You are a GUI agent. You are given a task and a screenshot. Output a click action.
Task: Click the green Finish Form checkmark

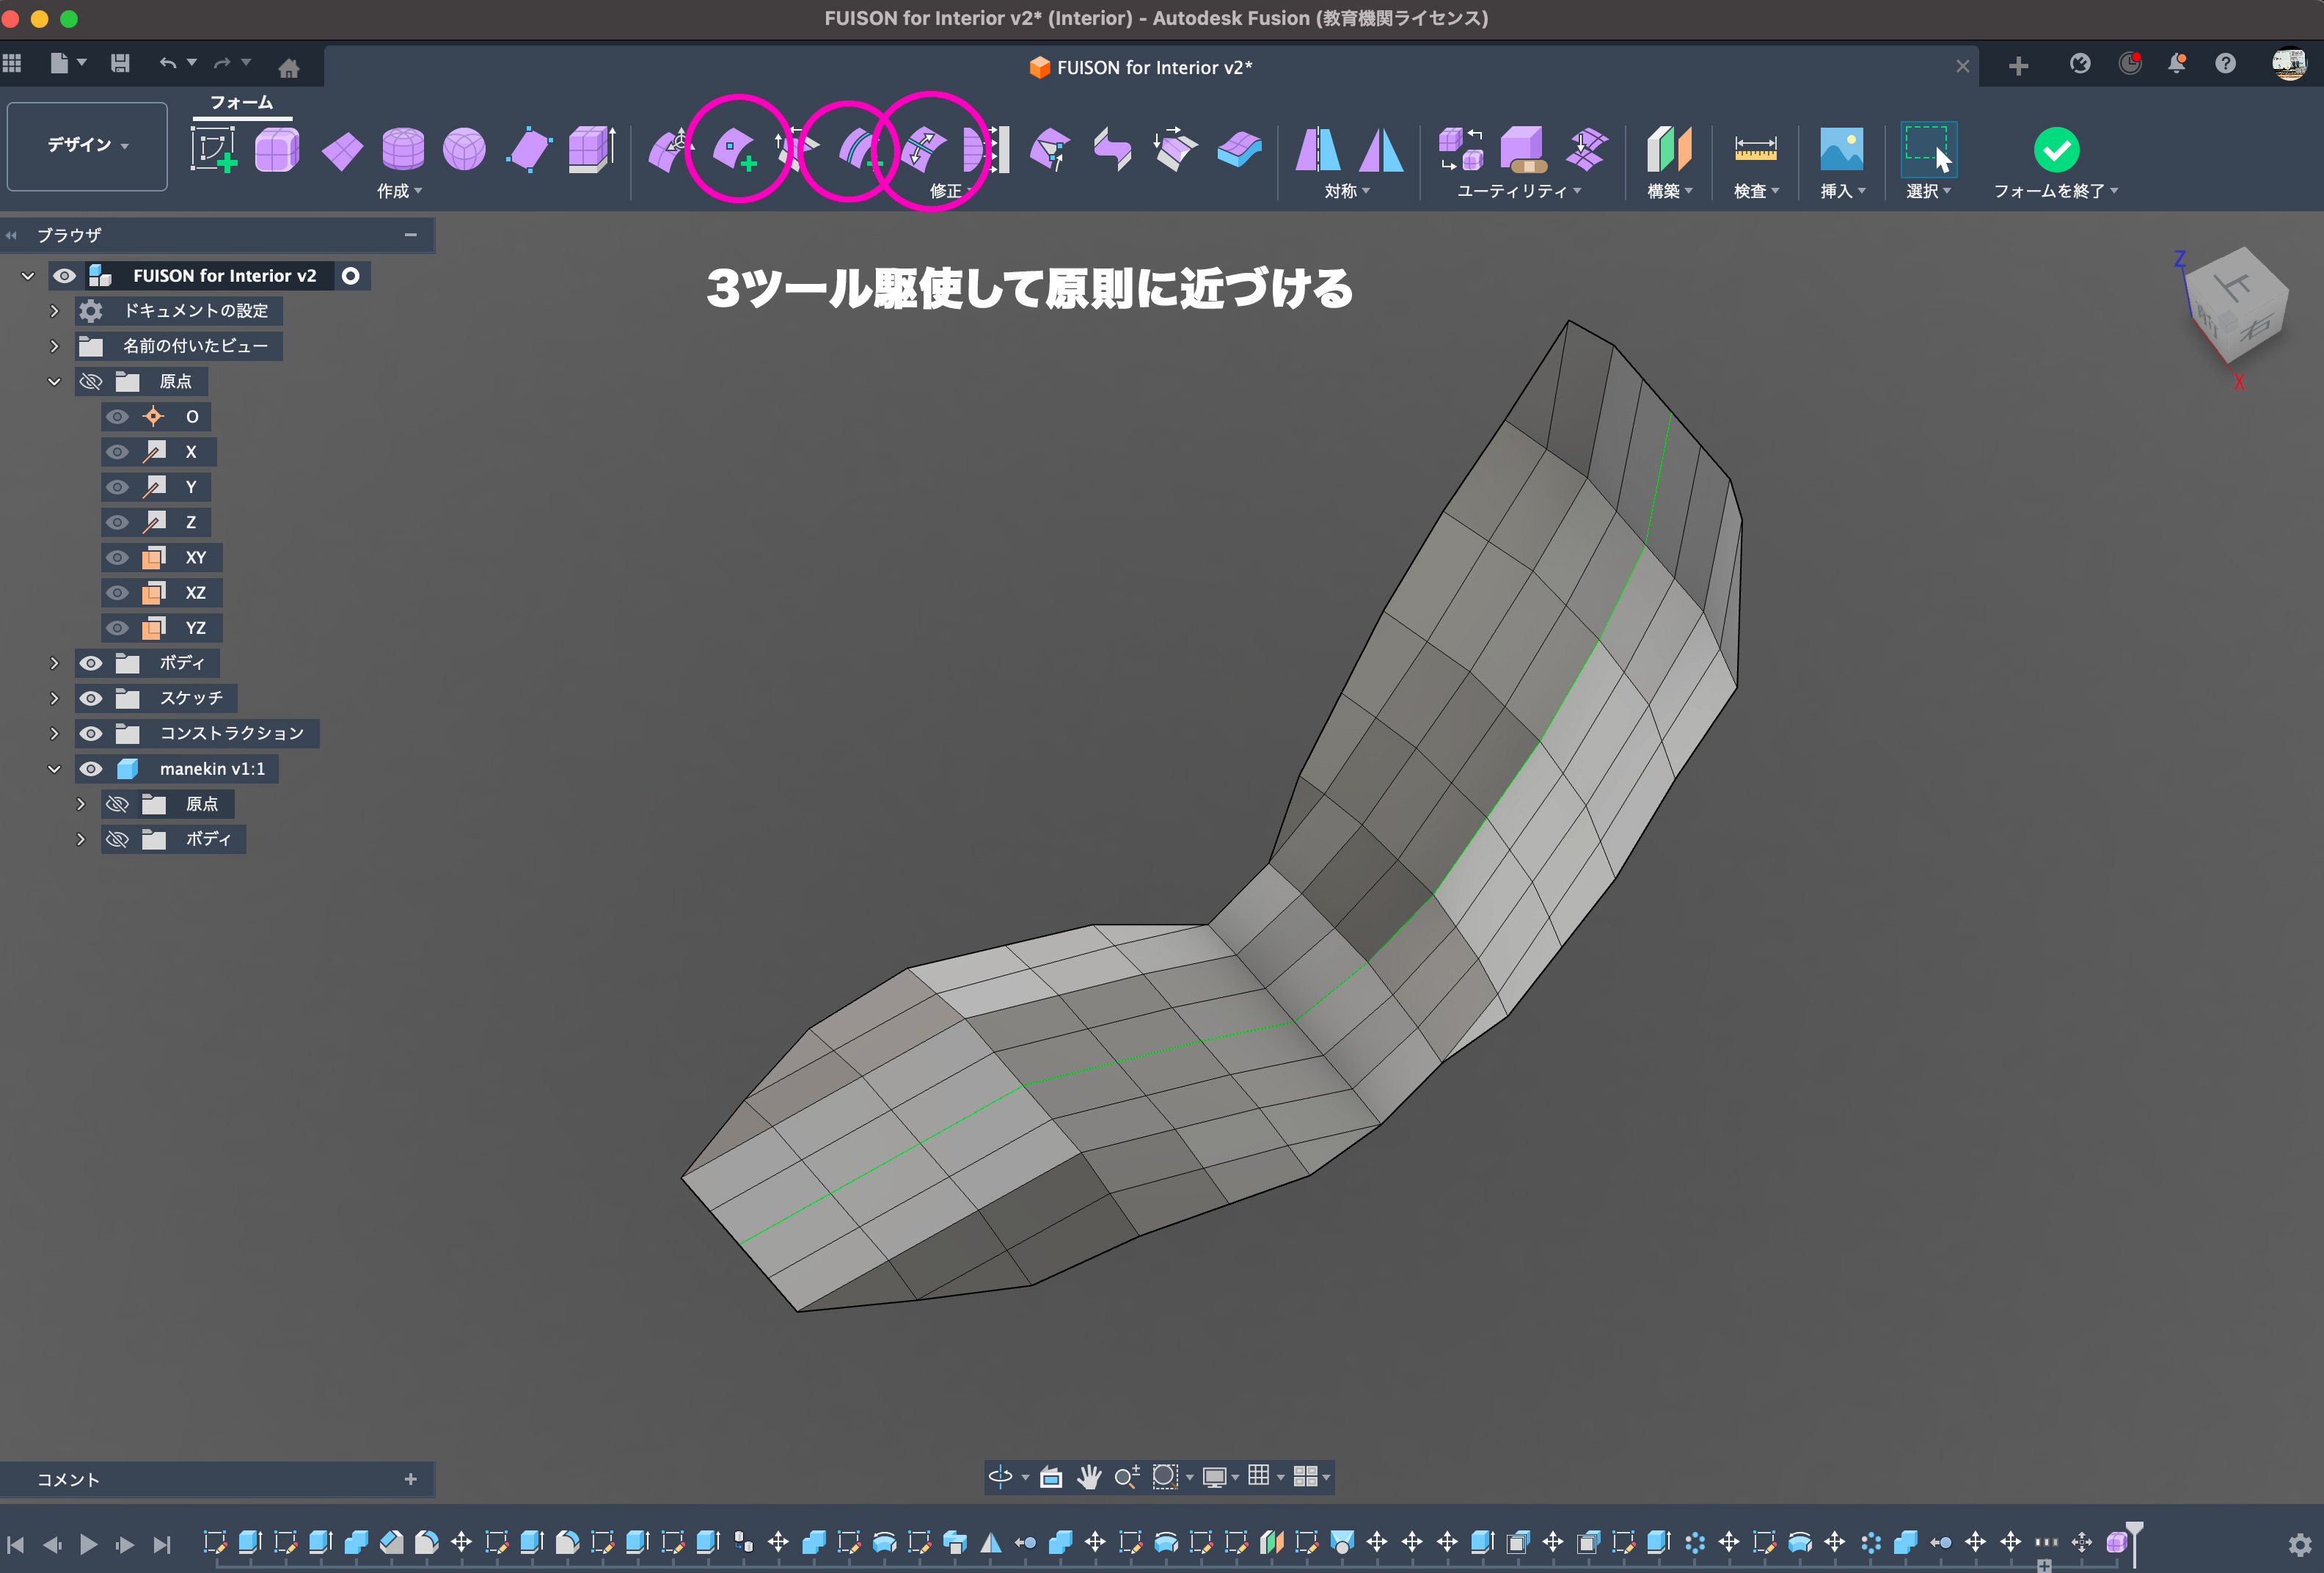pos(2056,150)
